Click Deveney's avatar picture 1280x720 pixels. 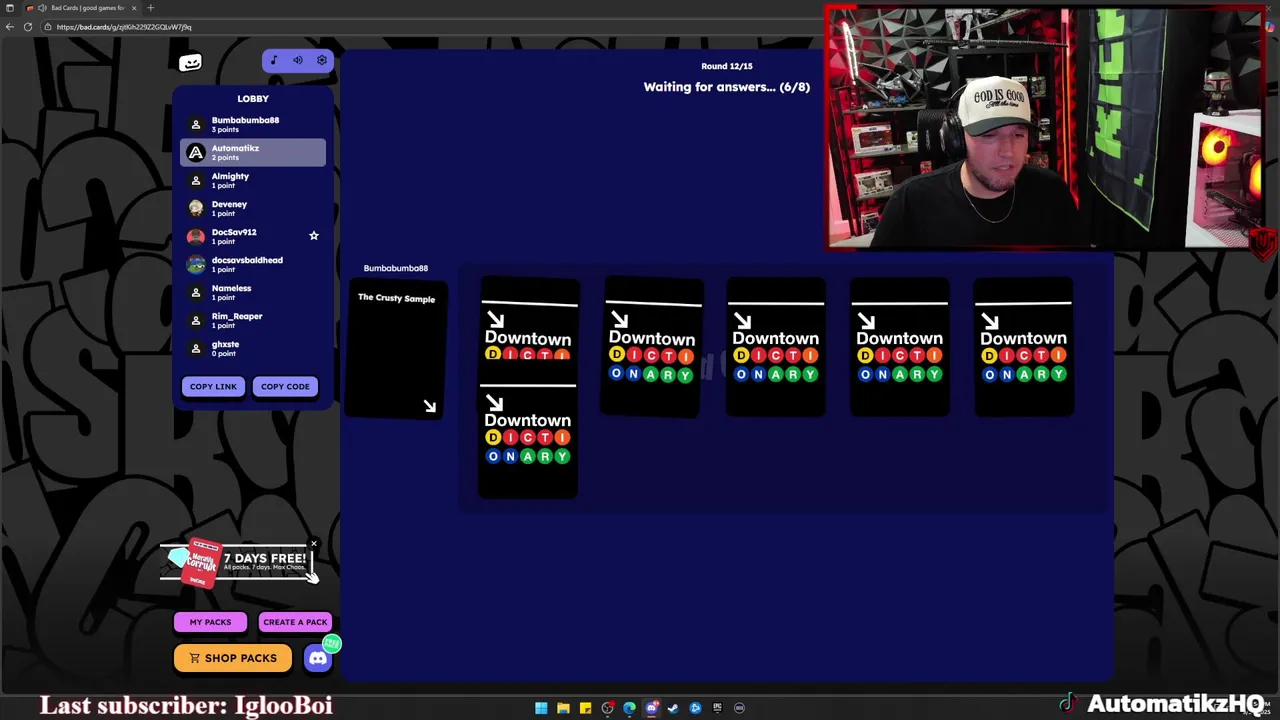coord(196,208)
